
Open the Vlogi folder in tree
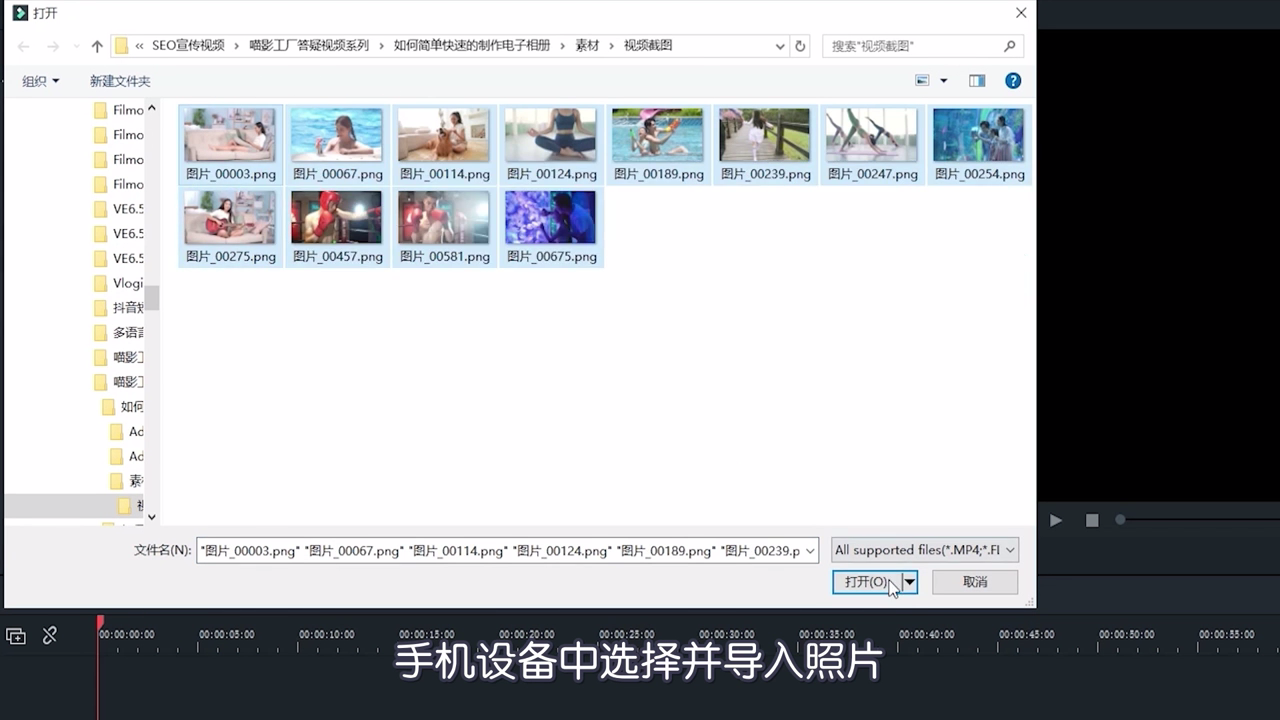coord(118,283)
